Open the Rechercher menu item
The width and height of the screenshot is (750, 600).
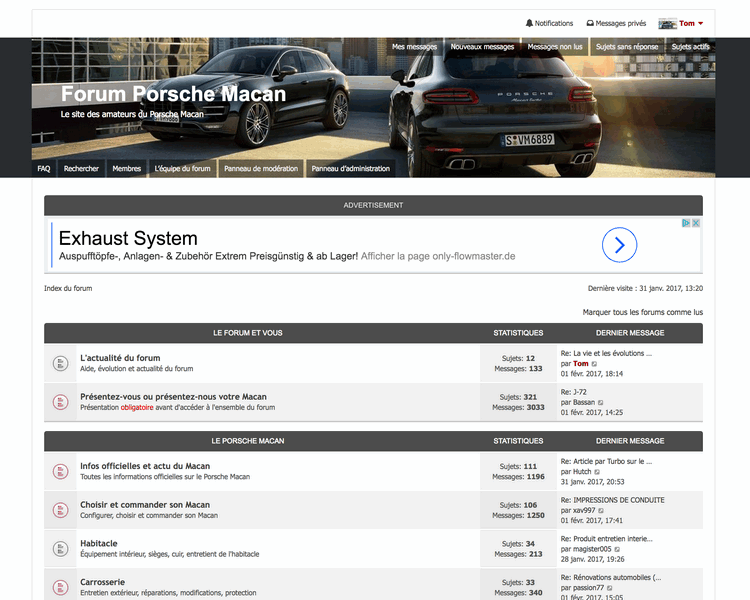(81, 168)
